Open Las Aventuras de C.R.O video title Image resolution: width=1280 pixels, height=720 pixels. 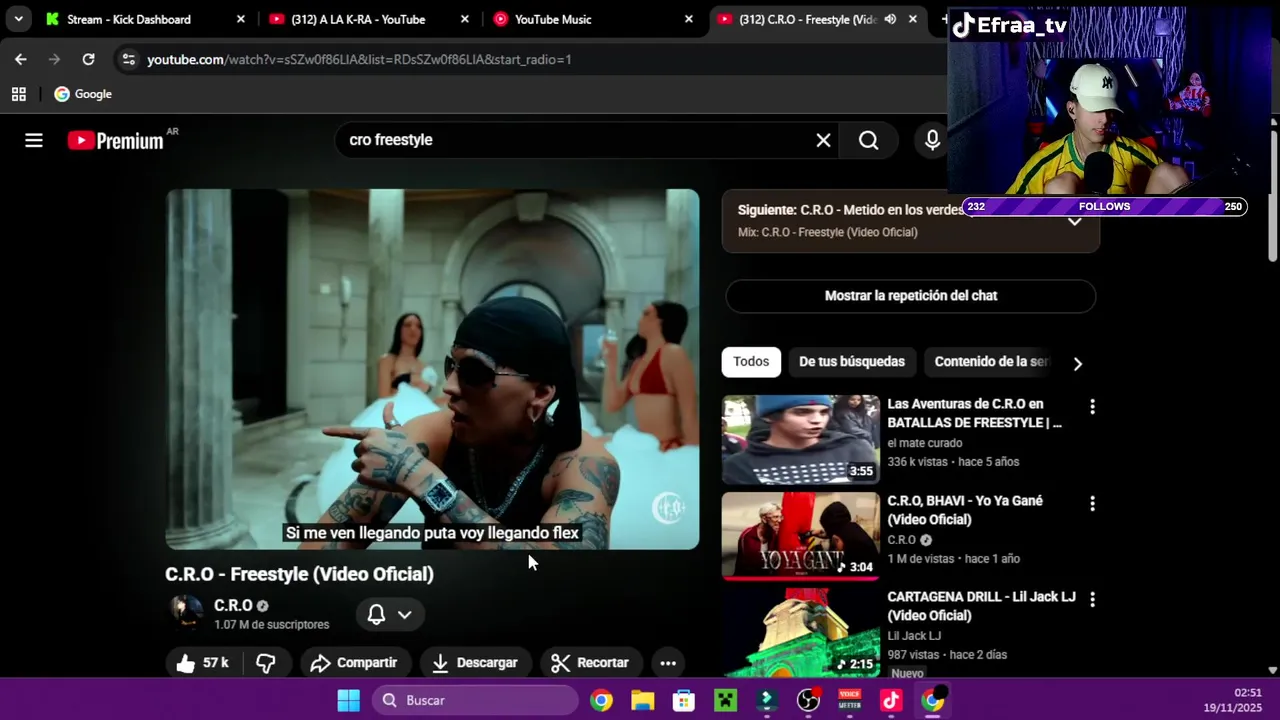pos(975,413)
